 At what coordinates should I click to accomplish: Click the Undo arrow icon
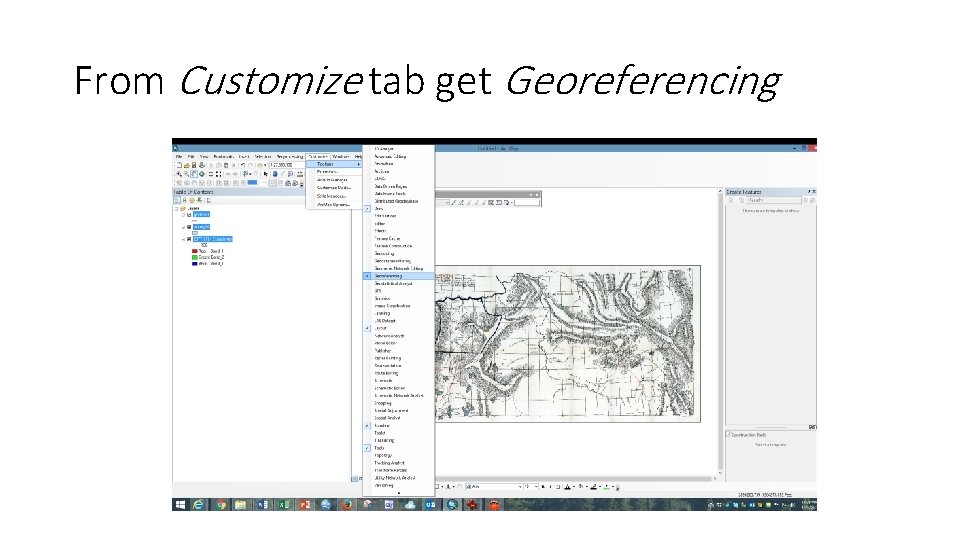point(242,165)
